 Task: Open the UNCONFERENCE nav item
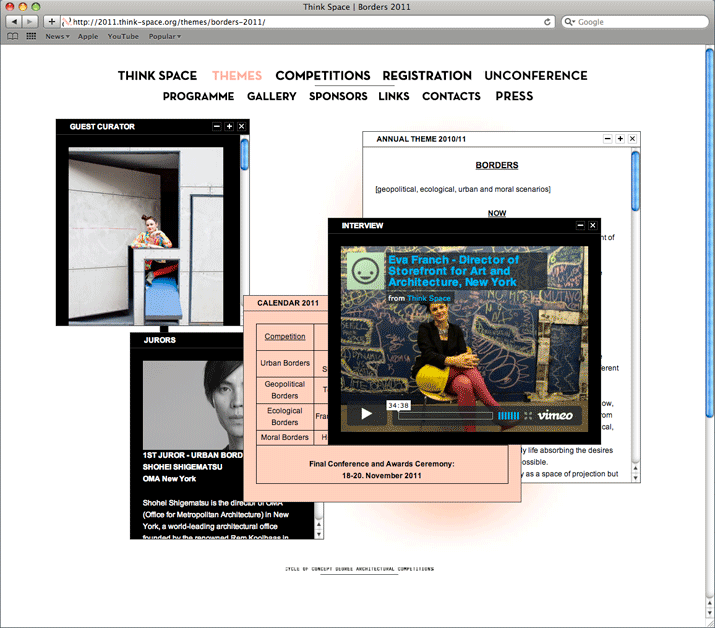tap(536, 75)
